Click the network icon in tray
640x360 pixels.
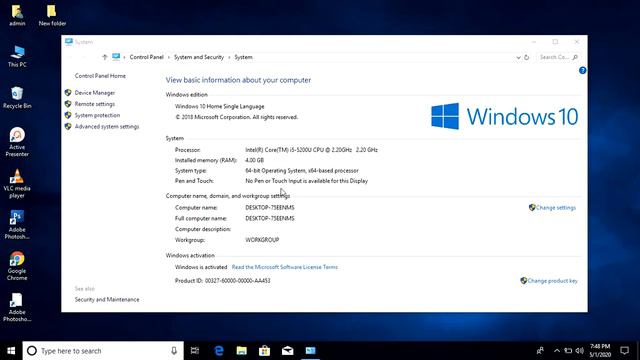click(568, 351)
